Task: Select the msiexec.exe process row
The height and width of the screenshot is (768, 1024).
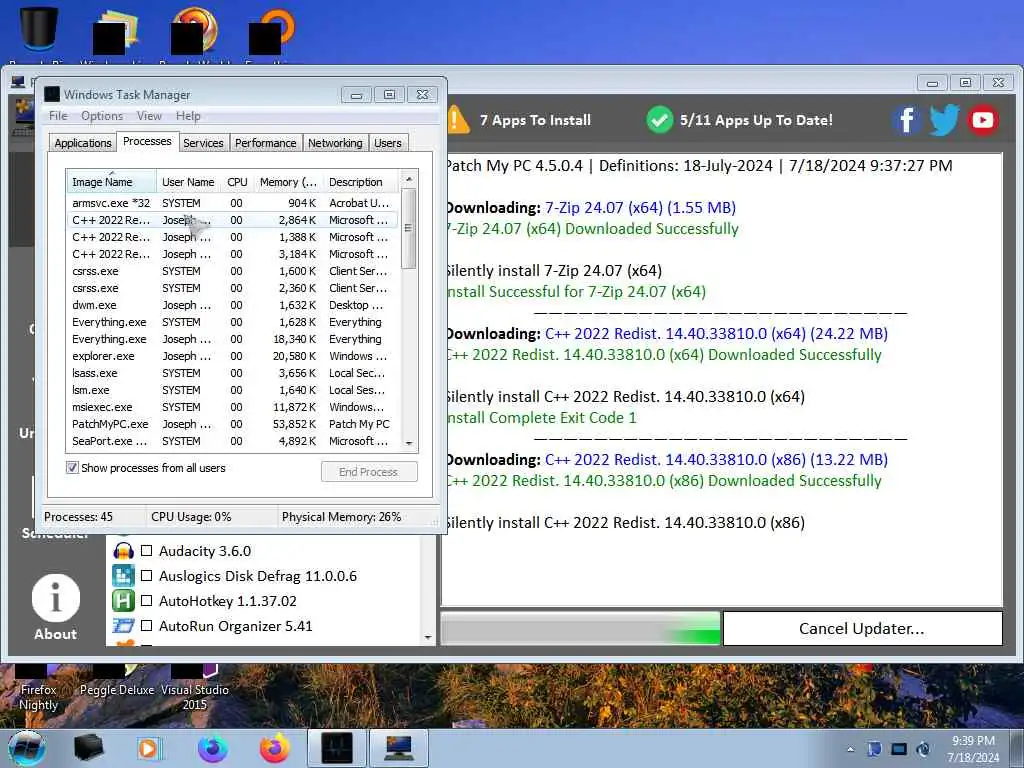Action: click(231, 407)
